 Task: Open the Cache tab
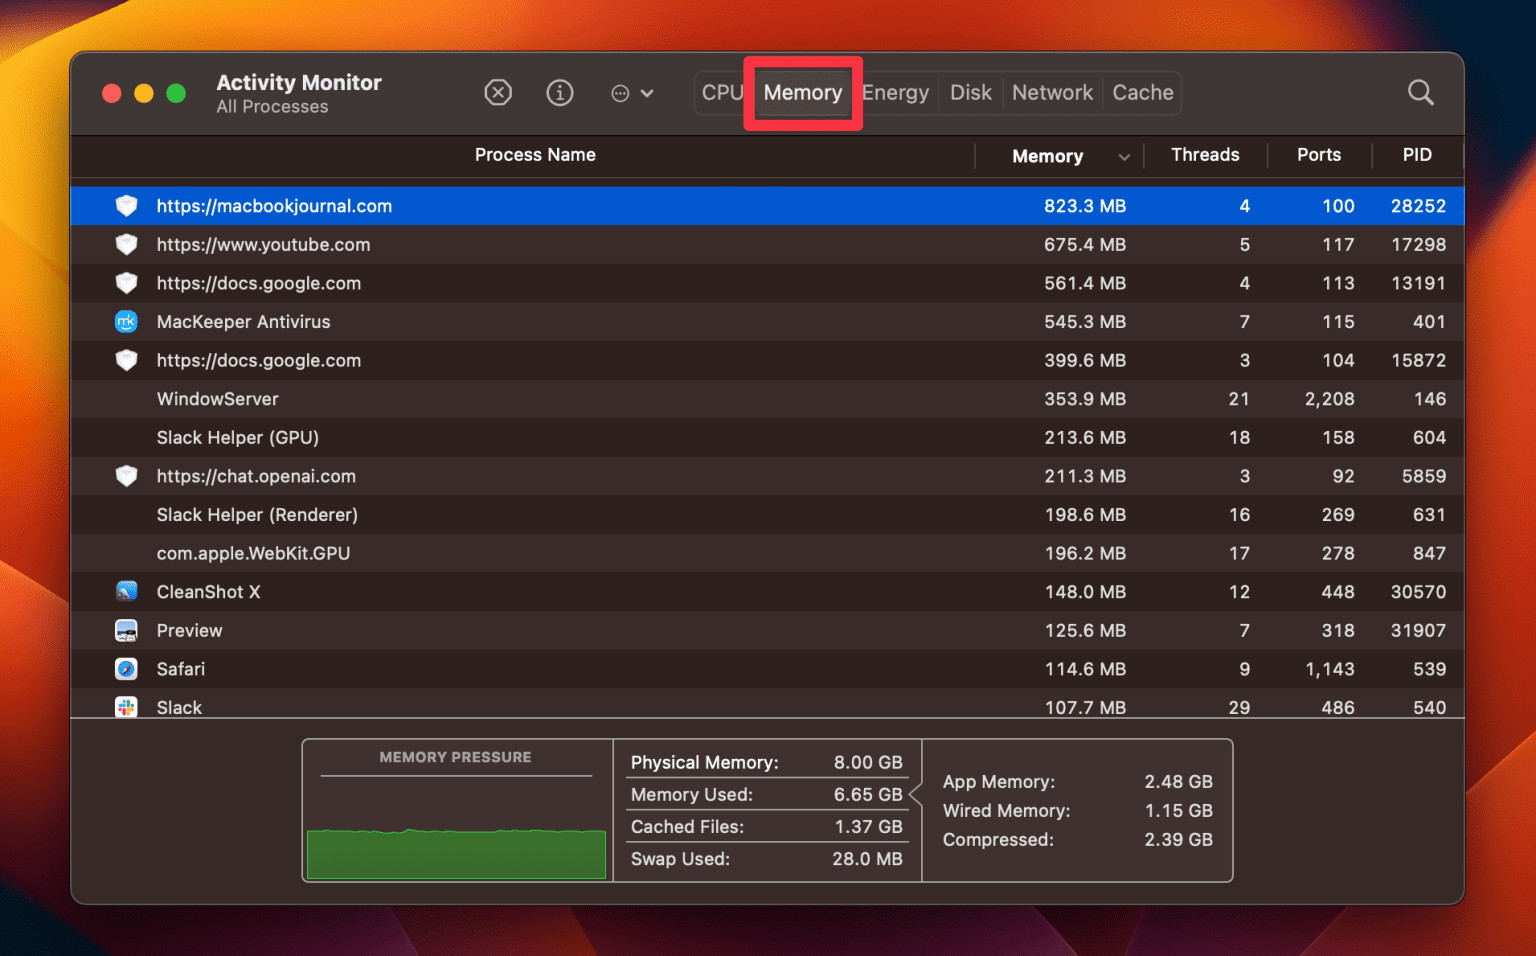1142,92
